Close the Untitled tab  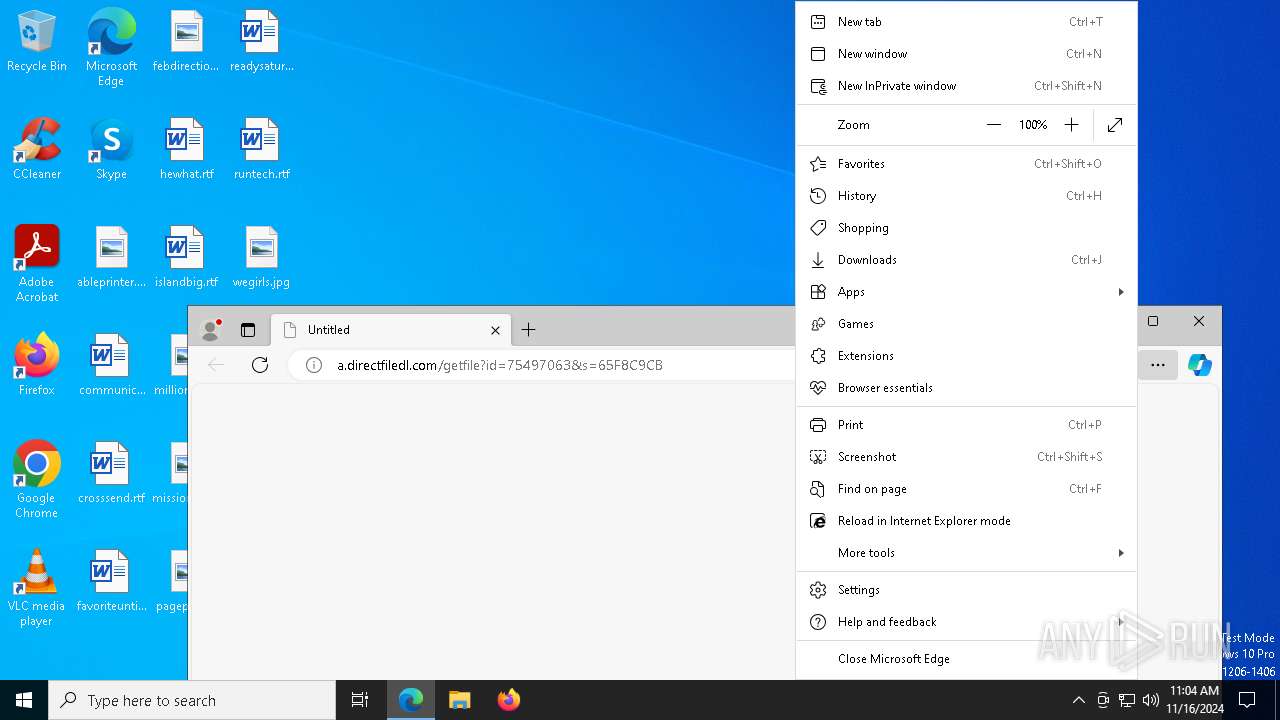pos(495,329)
